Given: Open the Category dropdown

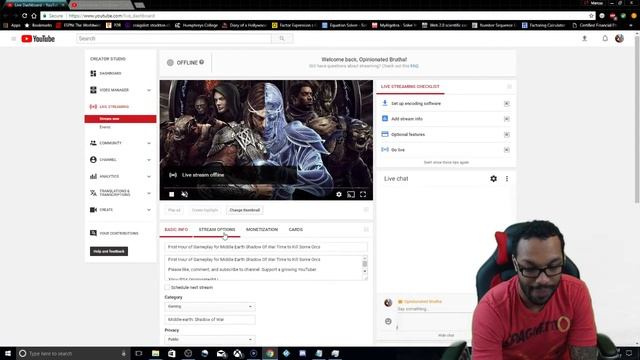Looking at the screenshot, I should coord(210,307).
